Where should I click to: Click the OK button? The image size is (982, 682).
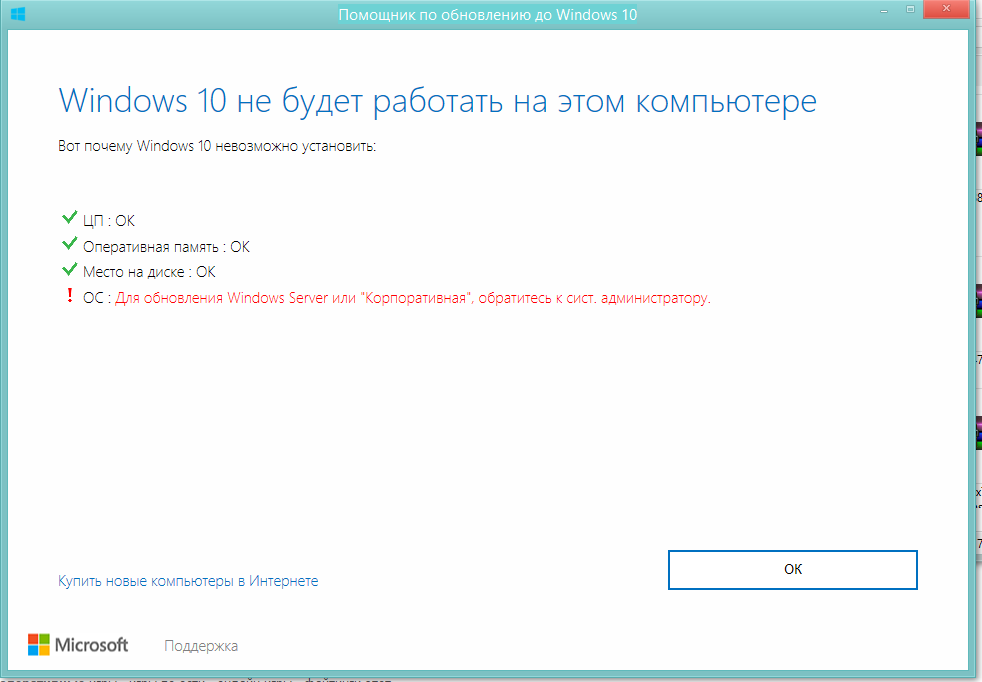[x=792, y=570]
